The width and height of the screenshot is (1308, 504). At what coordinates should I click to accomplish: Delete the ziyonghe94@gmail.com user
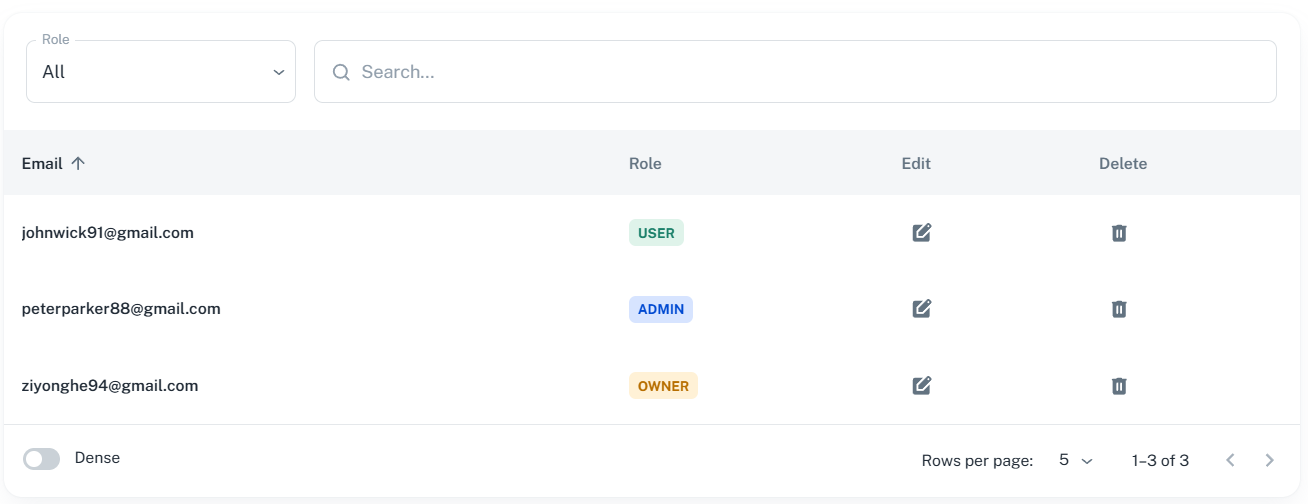click(x=1119, y=385)
